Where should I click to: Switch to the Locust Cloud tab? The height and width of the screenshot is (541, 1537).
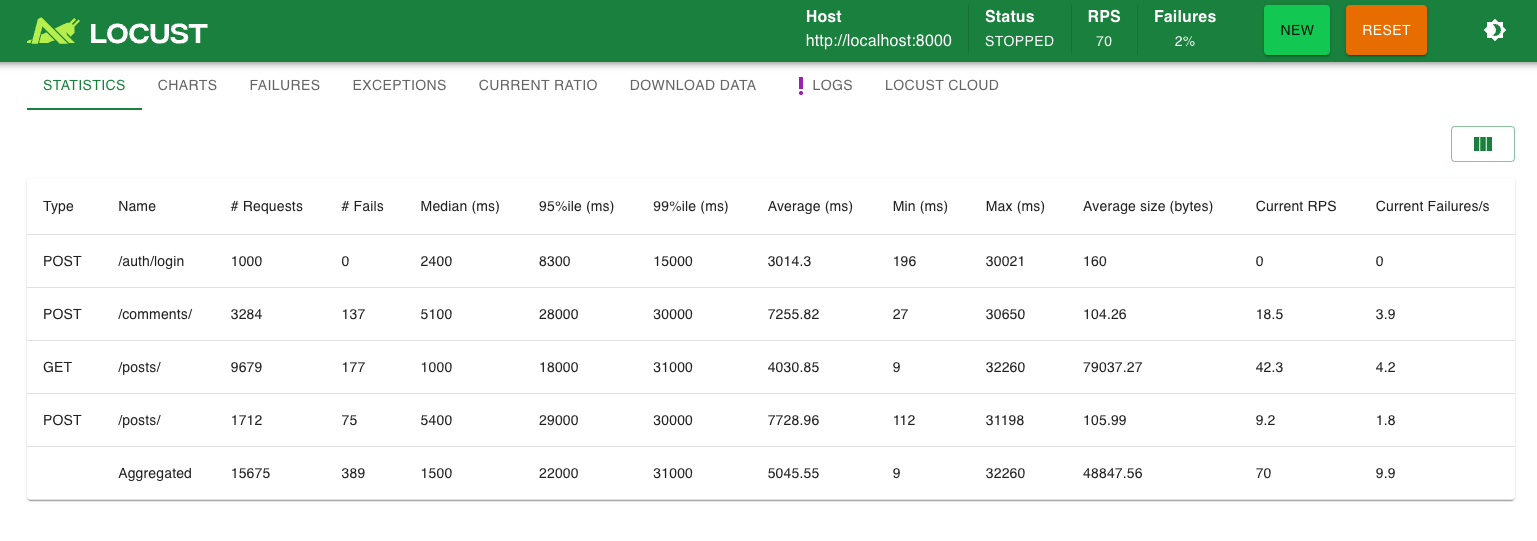(x=941, y=86)
